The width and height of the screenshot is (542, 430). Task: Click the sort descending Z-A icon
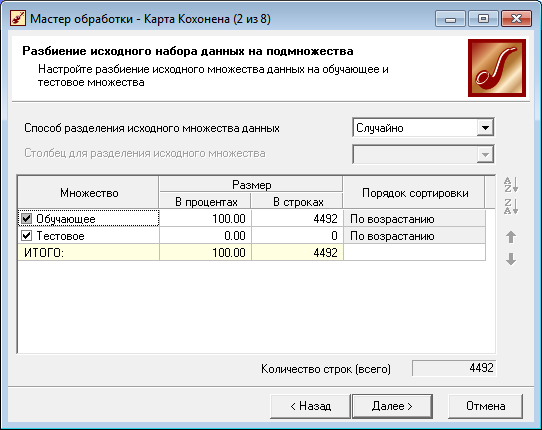pyautogui.click(x=511, y=206)
